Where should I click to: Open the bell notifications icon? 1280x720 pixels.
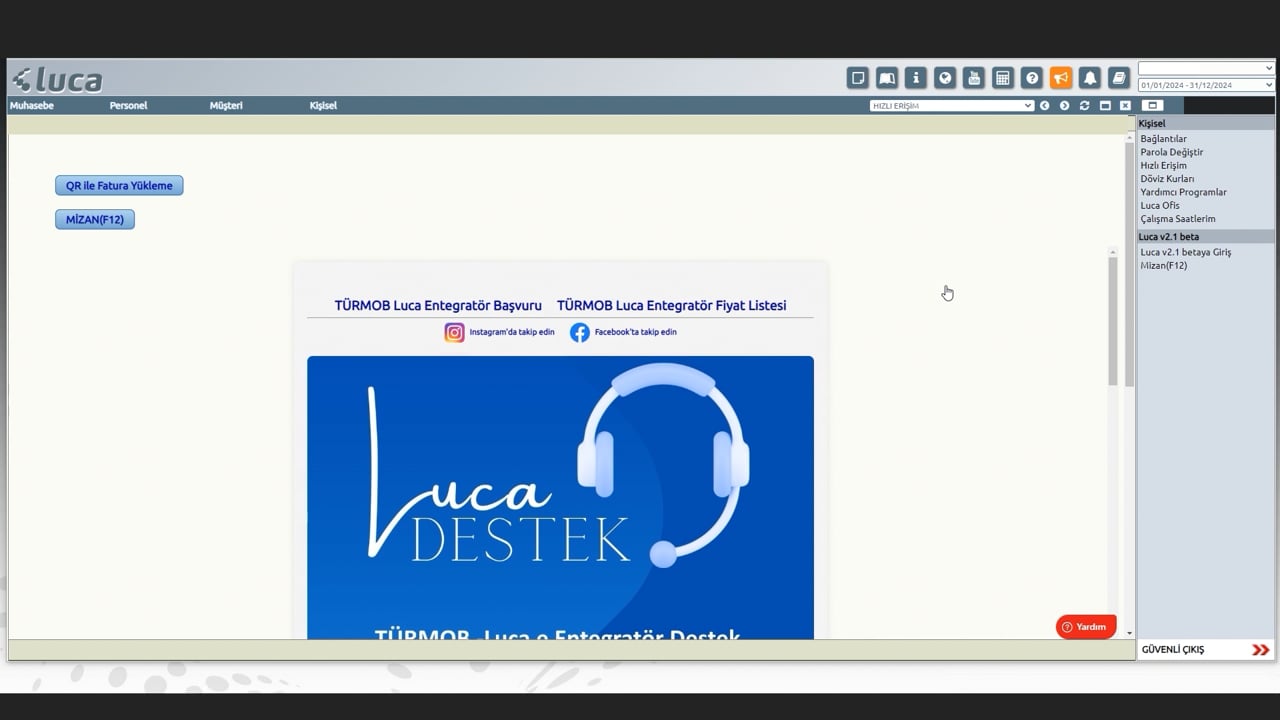tap(1090, 78)
